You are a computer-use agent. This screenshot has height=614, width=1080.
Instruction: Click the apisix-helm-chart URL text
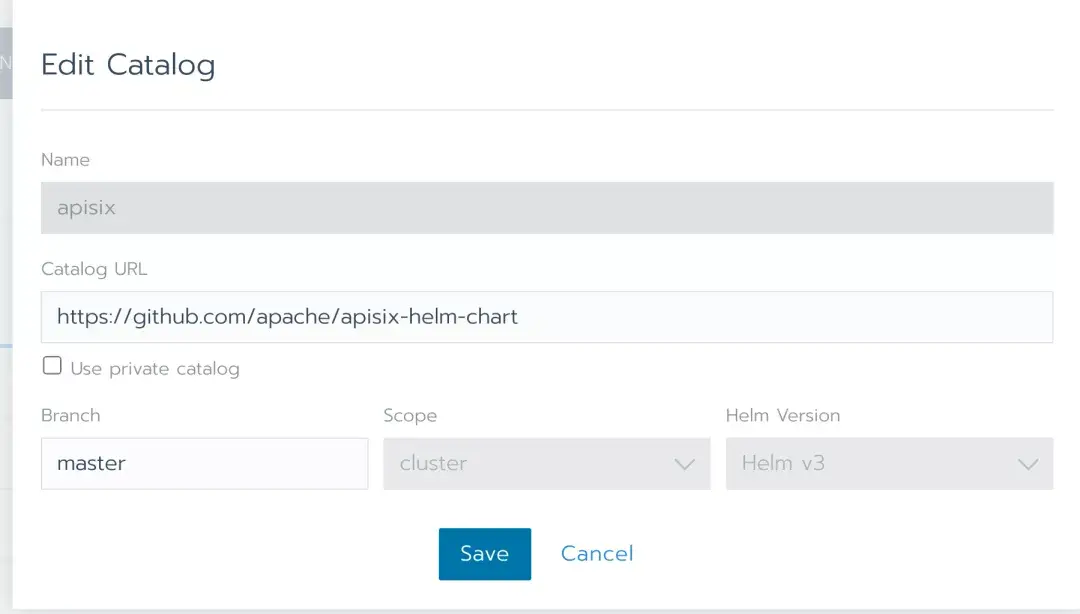tap(288, 316)
